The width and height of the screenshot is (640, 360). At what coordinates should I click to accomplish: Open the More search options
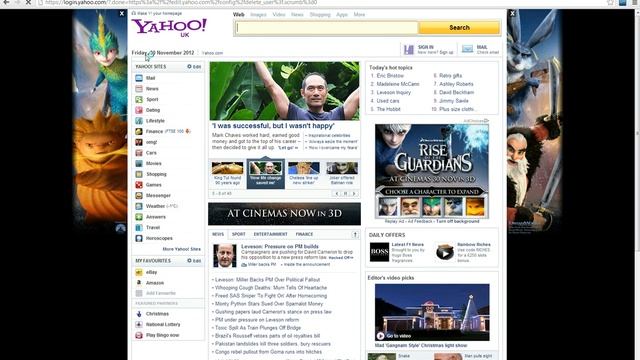(x=359, y=15)
